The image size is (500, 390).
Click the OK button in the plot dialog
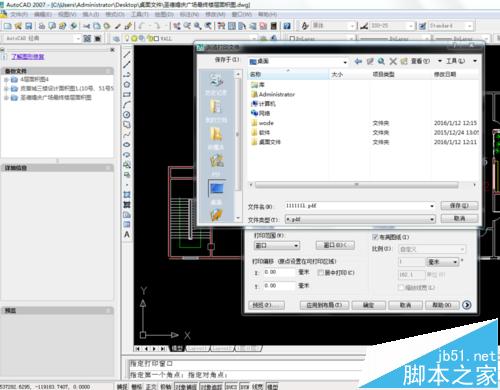tap(368, 305)
